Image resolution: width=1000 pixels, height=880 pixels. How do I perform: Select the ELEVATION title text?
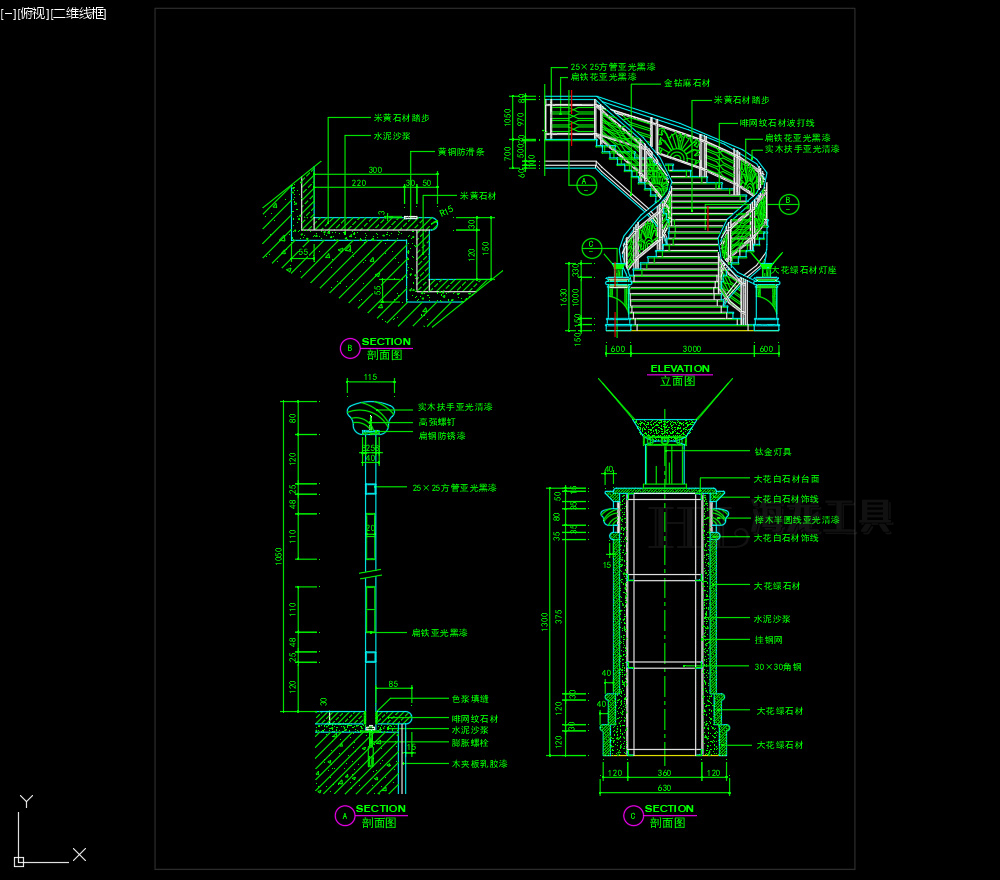[680, 368]
